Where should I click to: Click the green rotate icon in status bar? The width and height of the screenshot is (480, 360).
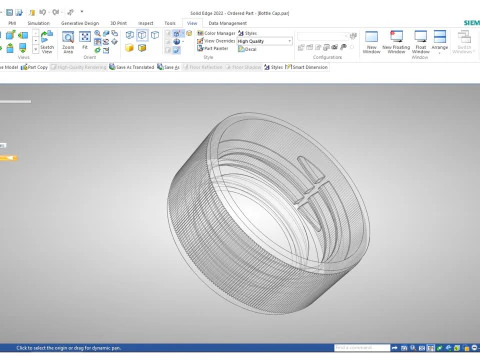coord(439,348)
